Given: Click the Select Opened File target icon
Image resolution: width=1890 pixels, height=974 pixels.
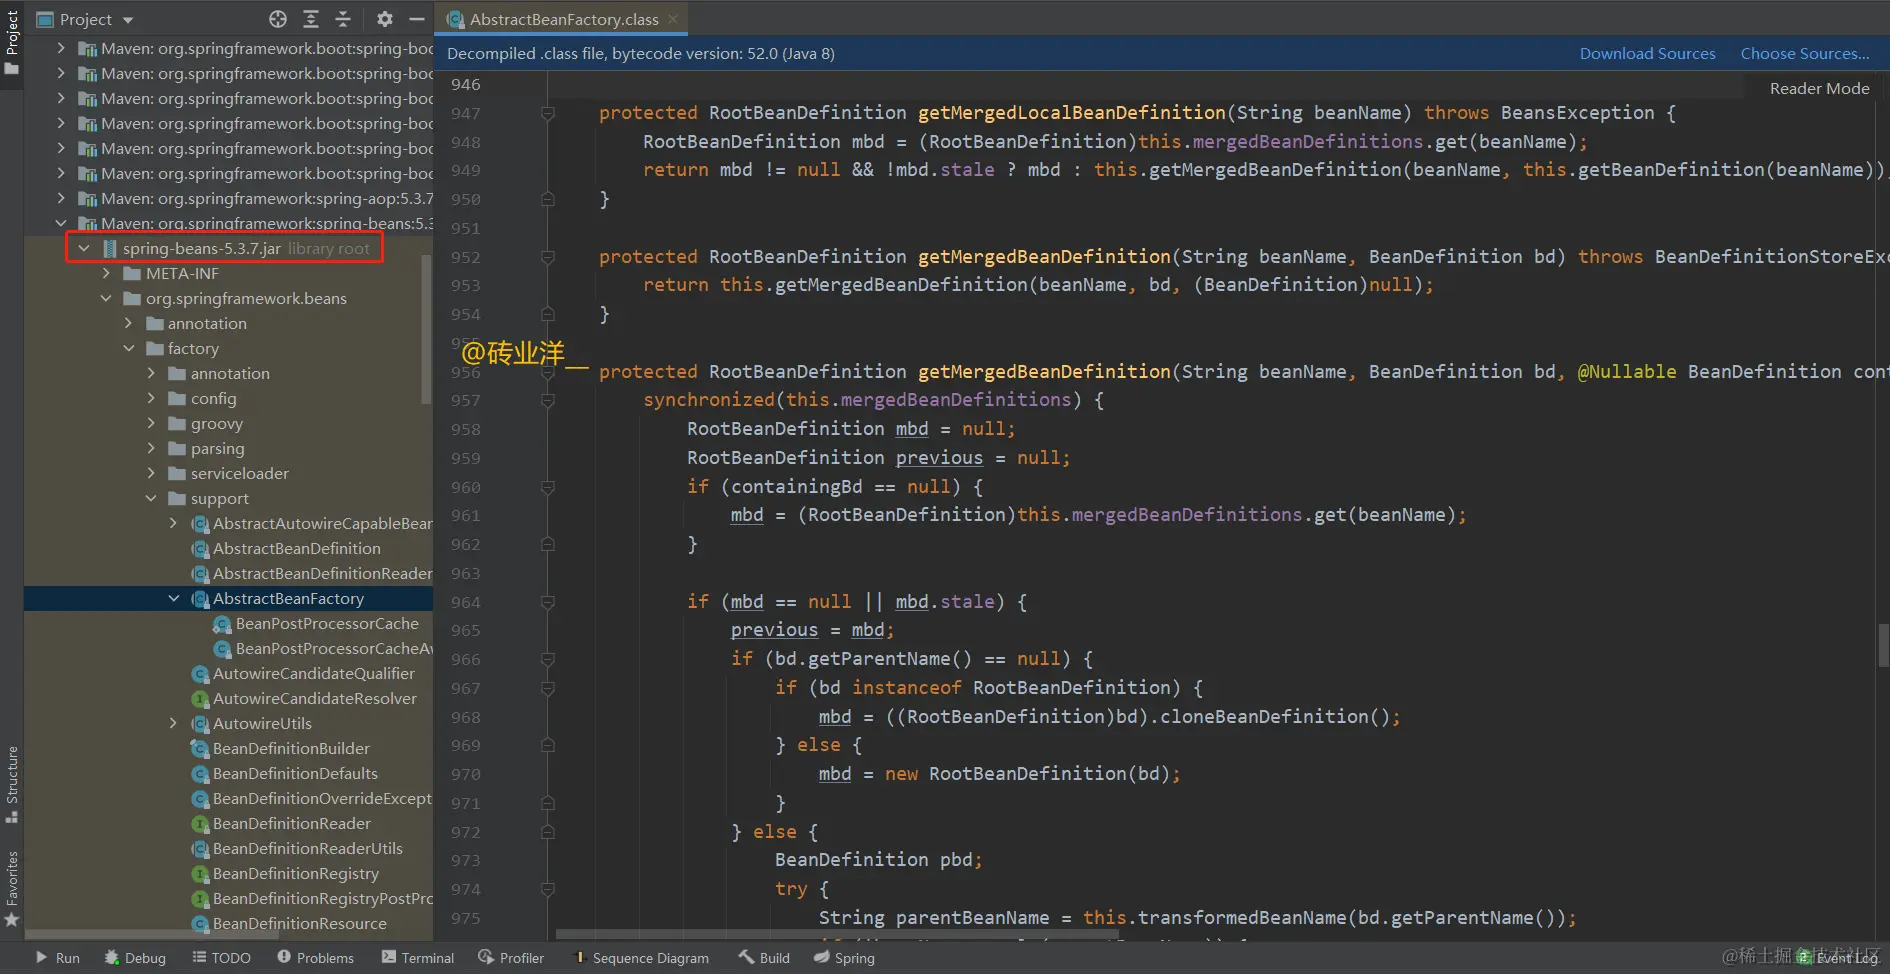Looking at the screenshot, I should 278,19.
